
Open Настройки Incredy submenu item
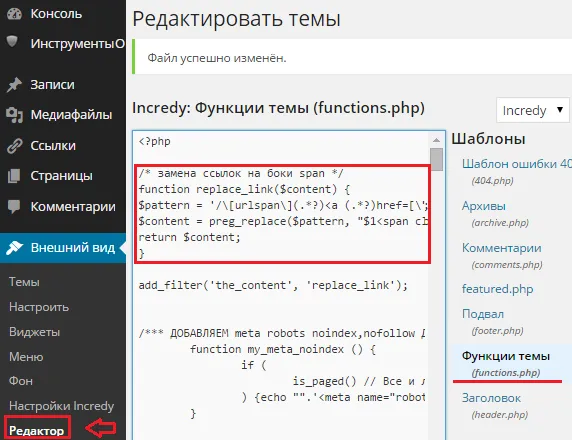point(61,406)
